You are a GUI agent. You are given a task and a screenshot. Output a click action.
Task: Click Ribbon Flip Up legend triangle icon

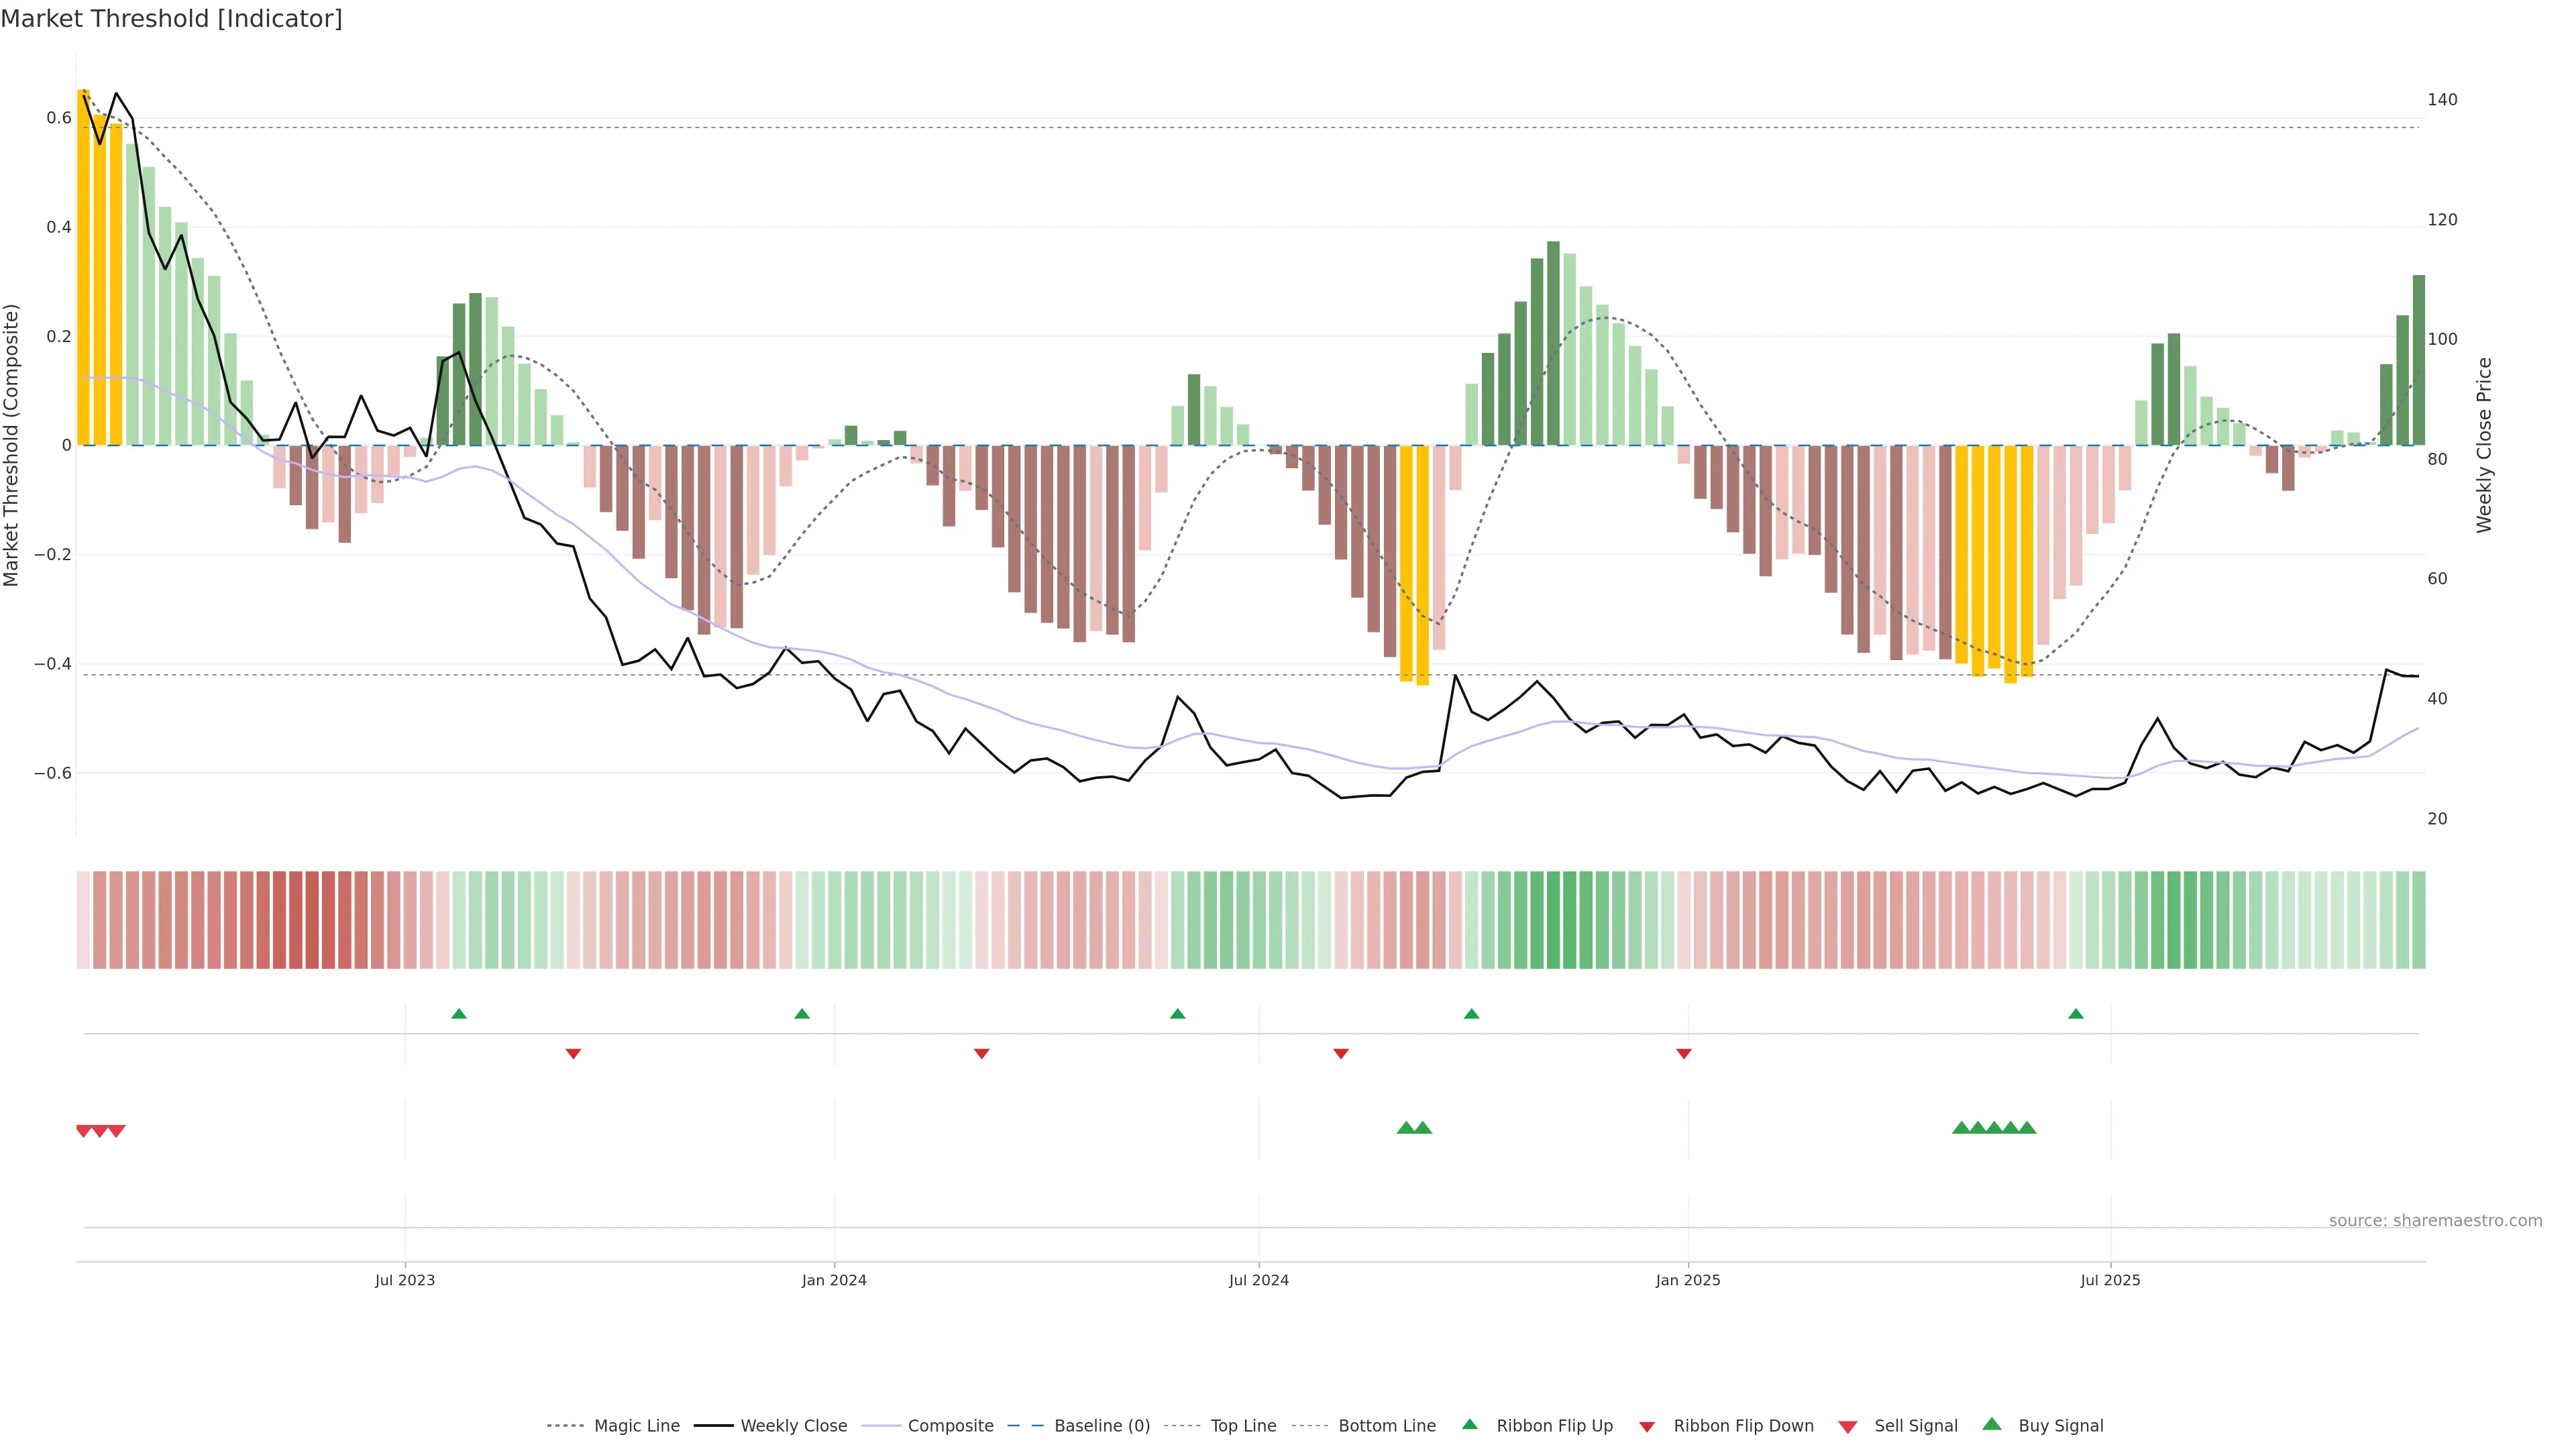[1470, 1424]
